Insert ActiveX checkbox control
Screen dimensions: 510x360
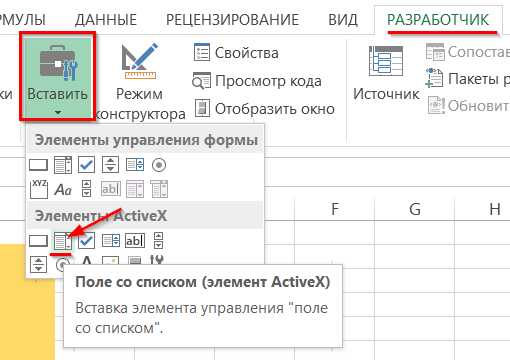(86, 240)
